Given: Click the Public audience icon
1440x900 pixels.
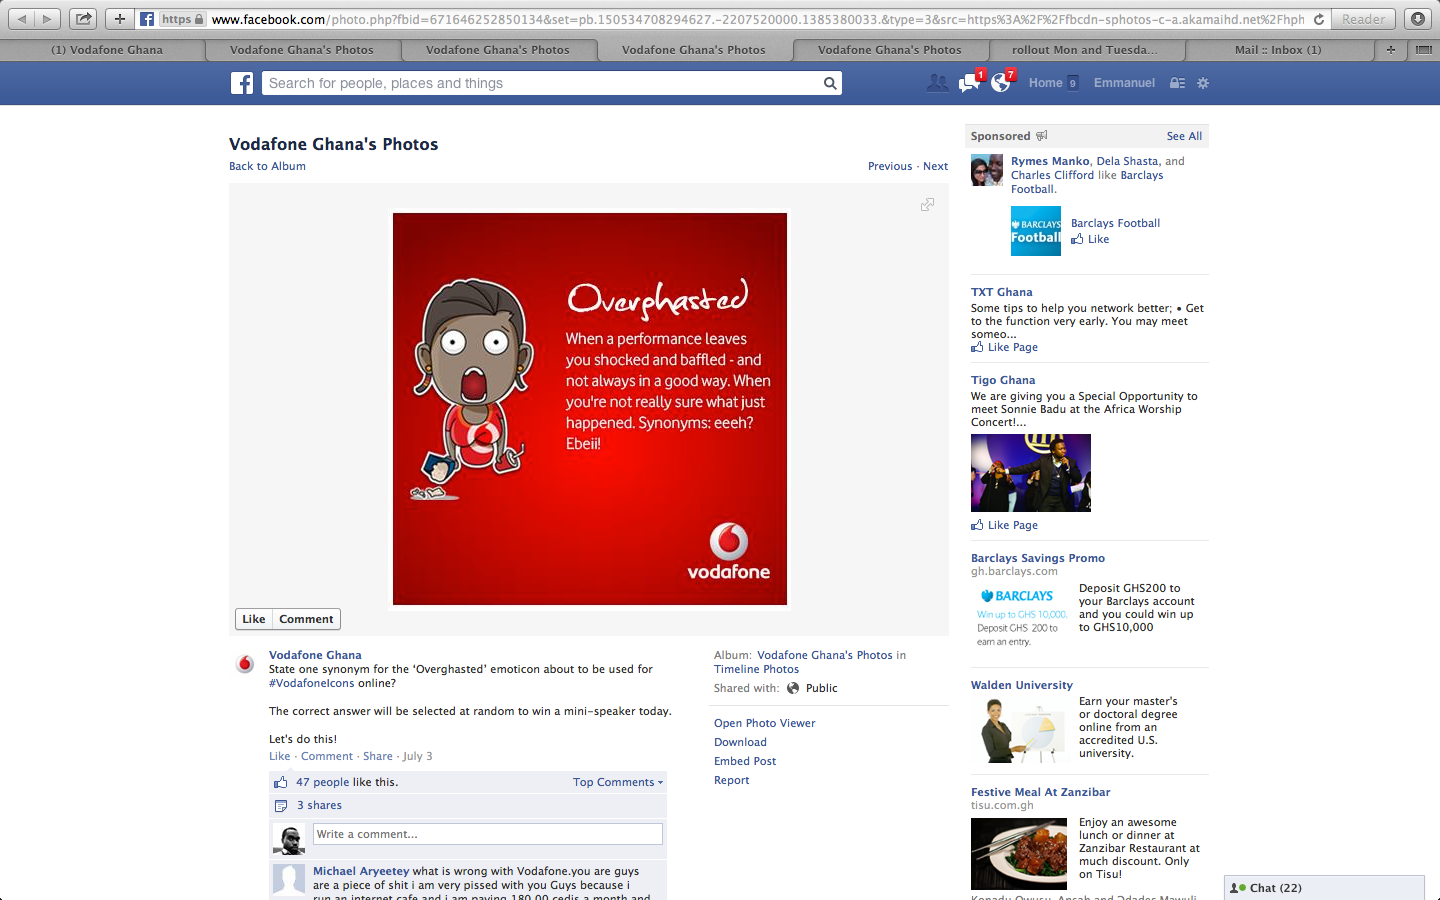Looking at the screenshot, I should coord(793,688).
